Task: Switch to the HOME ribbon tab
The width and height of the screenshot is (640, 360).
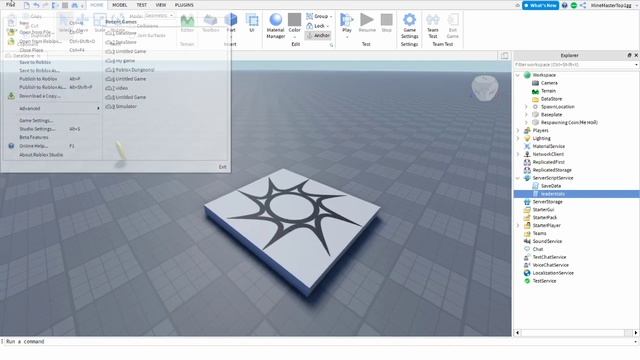Action: [x=97, y=5]
